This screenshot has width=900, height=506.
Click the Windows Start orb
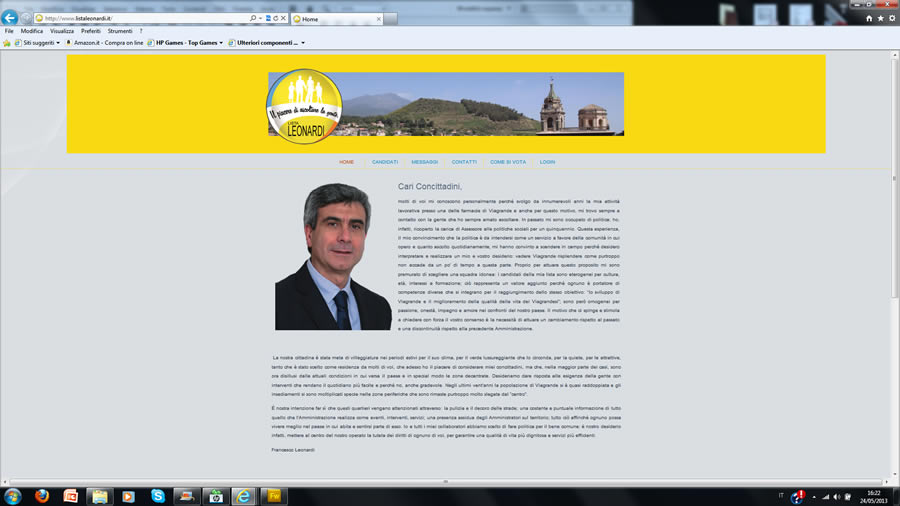(x=13, y=496)
